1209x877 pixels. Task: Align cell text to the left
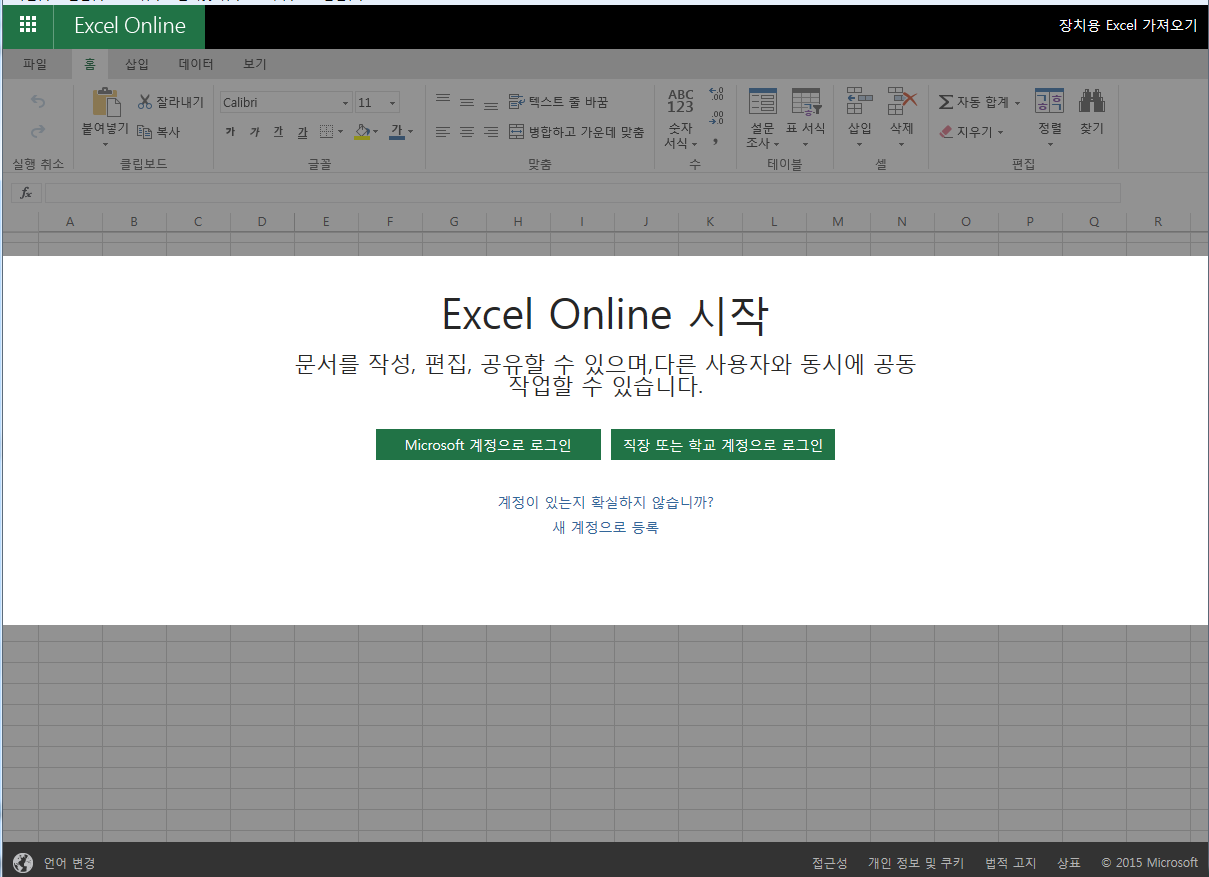[443, 131]
